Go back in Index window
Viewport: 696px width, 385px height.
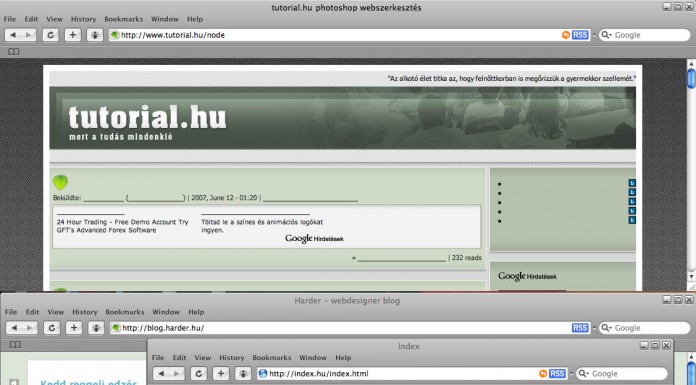[x=161, y=374]
